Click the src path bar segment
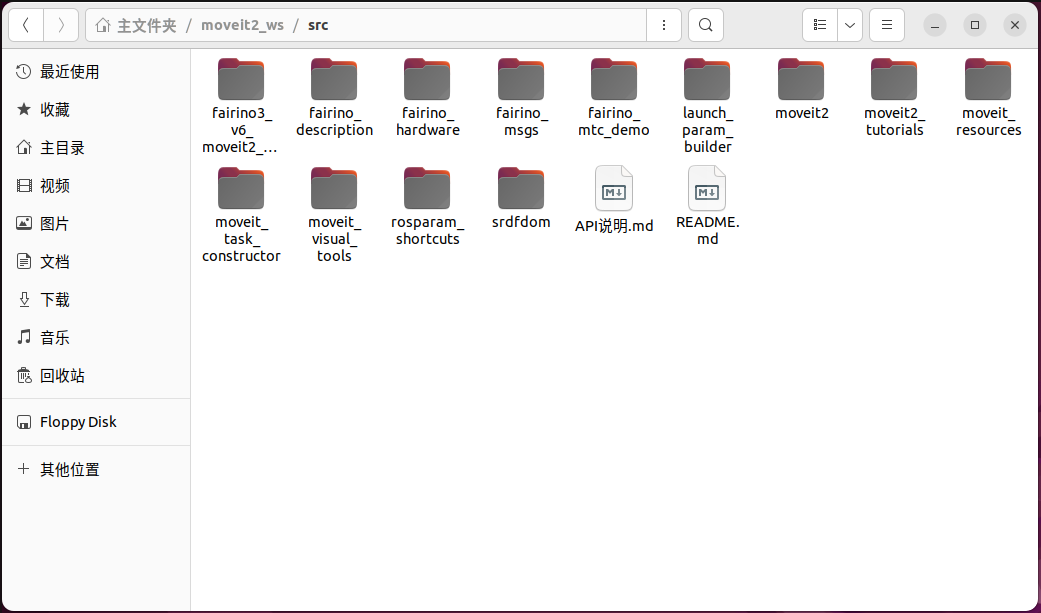This screenshot has width=1041, height=613. [318, 25]
